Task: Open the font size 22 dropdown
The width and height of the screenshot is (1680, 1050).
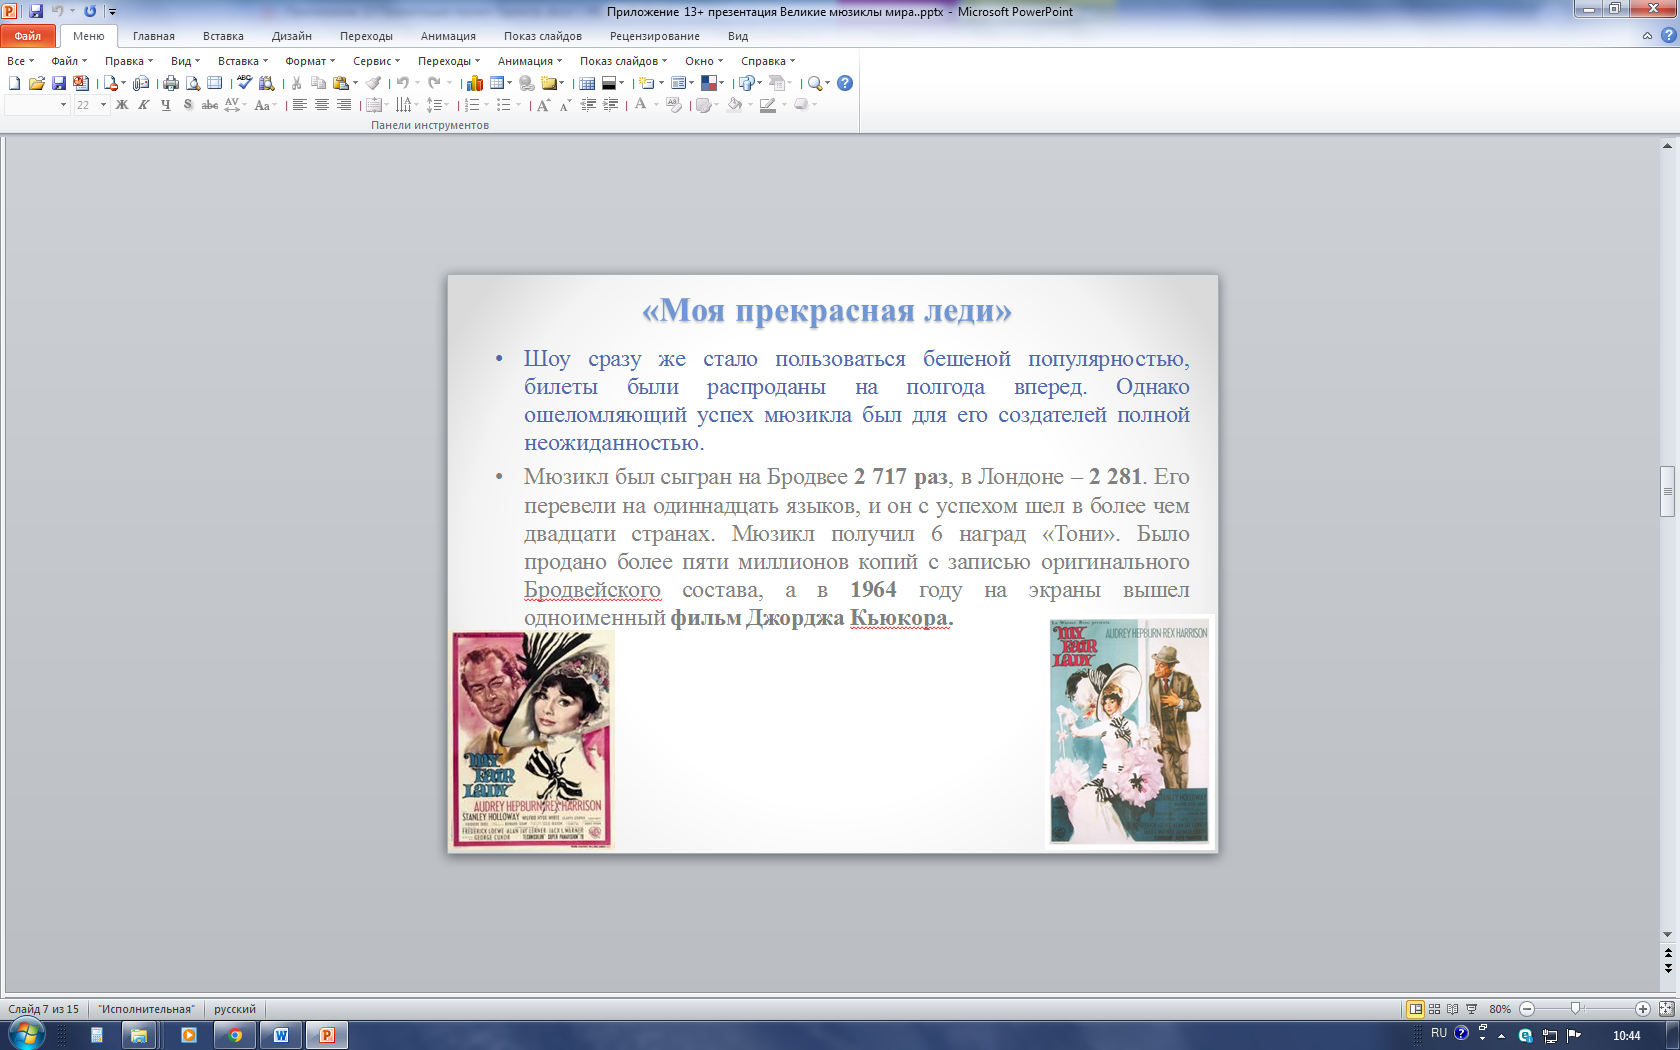Action: click(x=103, y=105)
